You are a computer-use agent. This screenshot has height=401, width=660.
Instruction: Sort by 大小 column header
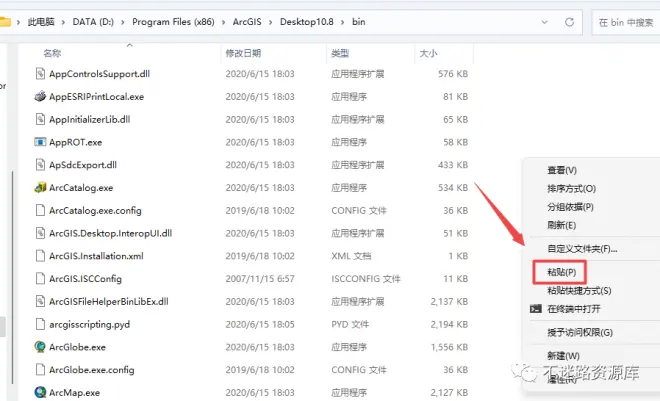point(428,53)
